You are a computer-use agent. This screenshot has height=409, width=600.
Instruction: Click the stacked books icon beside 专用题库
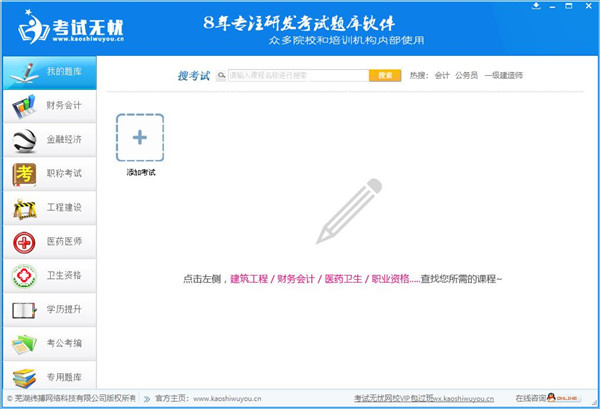[x=24, y=378]
